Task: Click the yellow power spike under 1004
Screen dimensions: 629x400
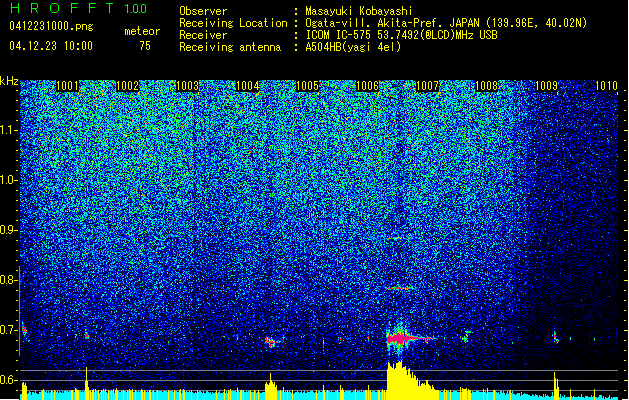Action: click(x=271, y=386)
